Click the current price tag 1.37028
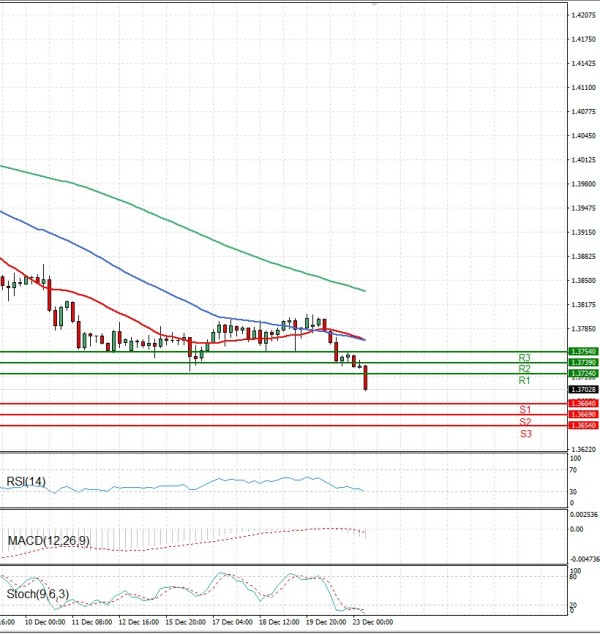 point(582,389)
